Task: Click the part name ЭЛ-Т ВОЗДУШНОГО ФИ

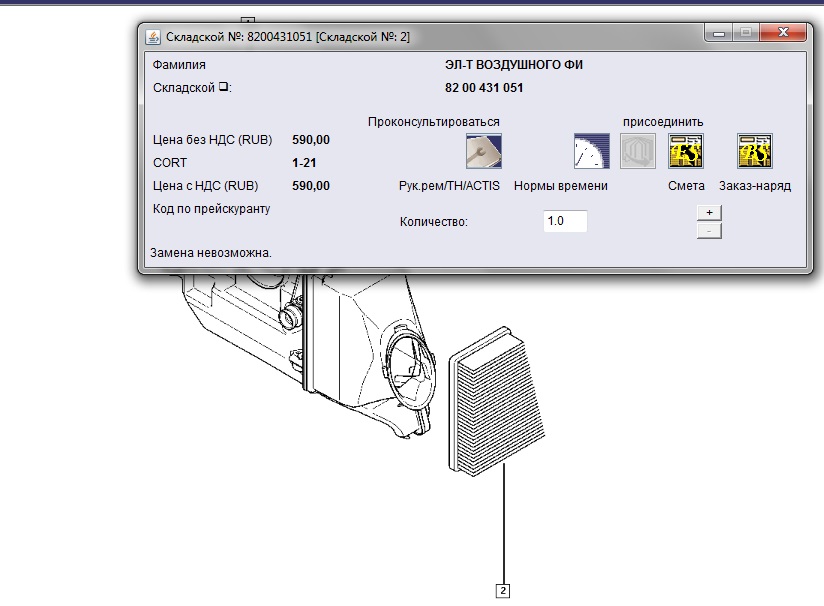Action: 513,65
